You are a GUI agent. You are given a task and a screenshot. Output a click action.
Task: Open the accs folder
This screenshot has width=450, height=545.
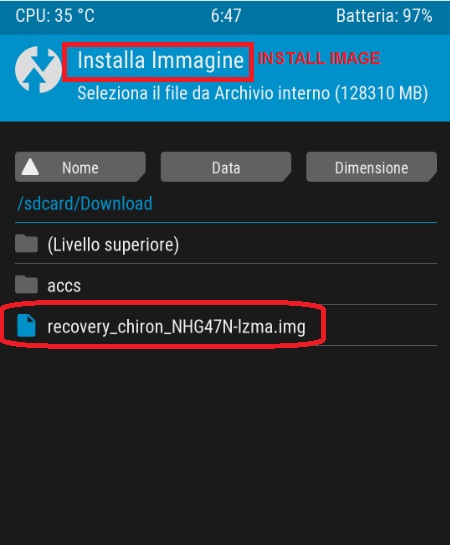[x=226, y=285]
